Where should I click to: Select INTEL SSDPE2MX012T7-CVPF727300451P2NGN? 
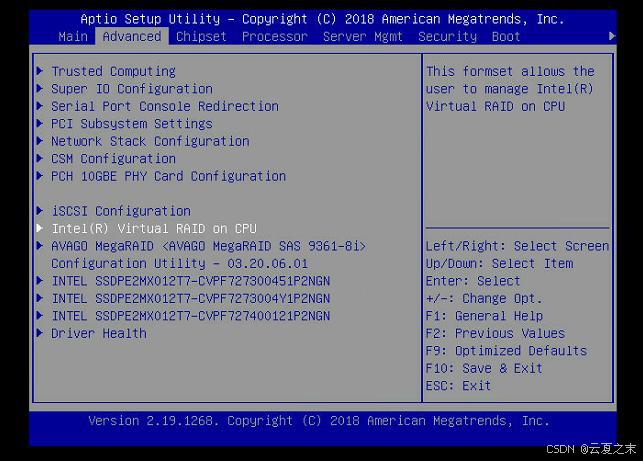(x=191, y=281)
